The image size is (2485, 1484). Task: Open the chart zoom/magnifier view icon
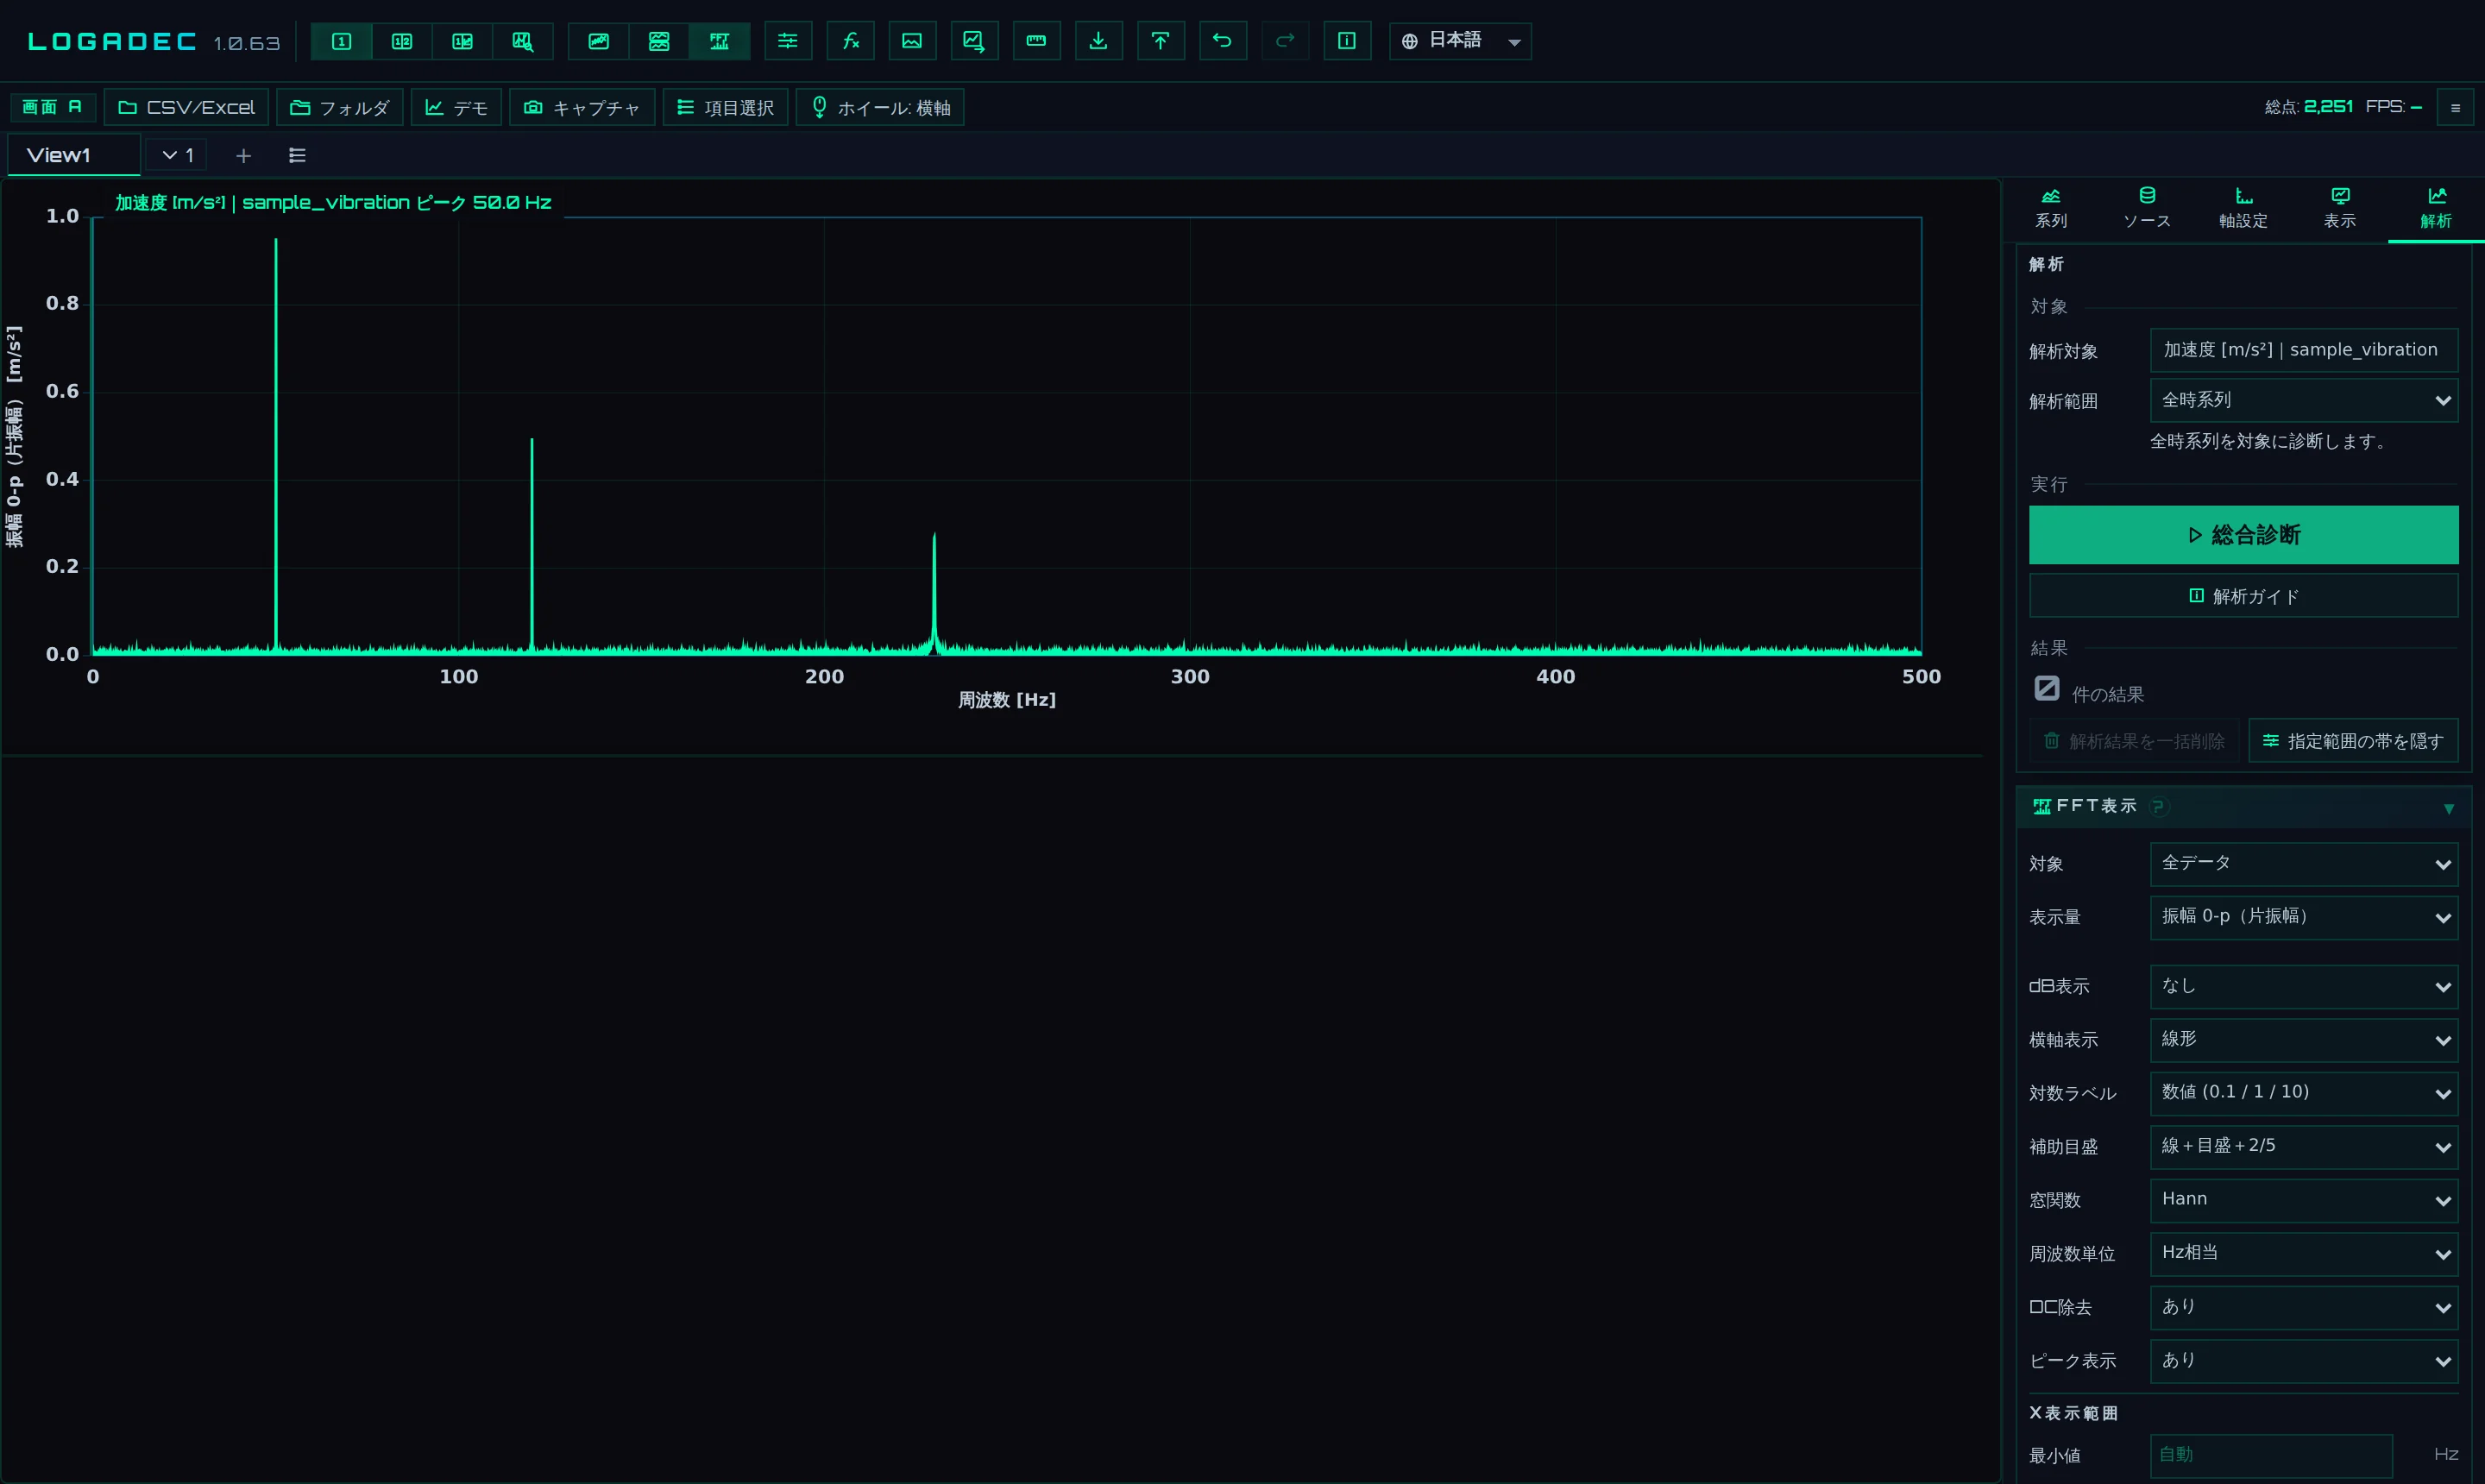click(x=522, y=41)
